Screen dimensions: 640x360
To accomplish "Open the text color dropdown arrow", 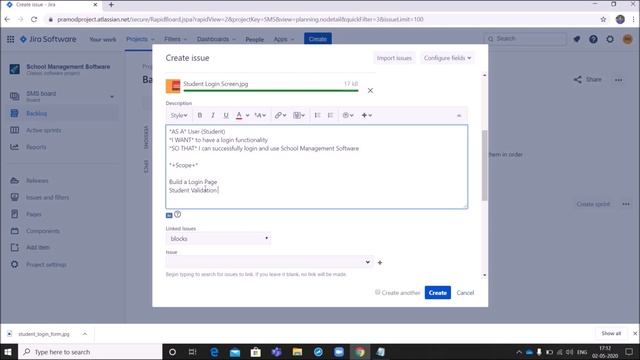I will 247,116.
